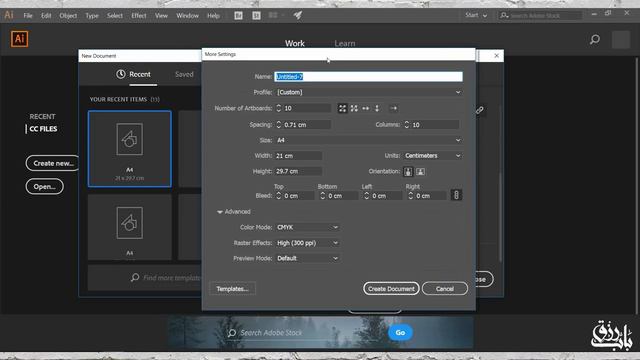Viewport: 640px width, 360px height.
Task: Open the Color Mode CMYK dropdown
Action: point(307,227)
